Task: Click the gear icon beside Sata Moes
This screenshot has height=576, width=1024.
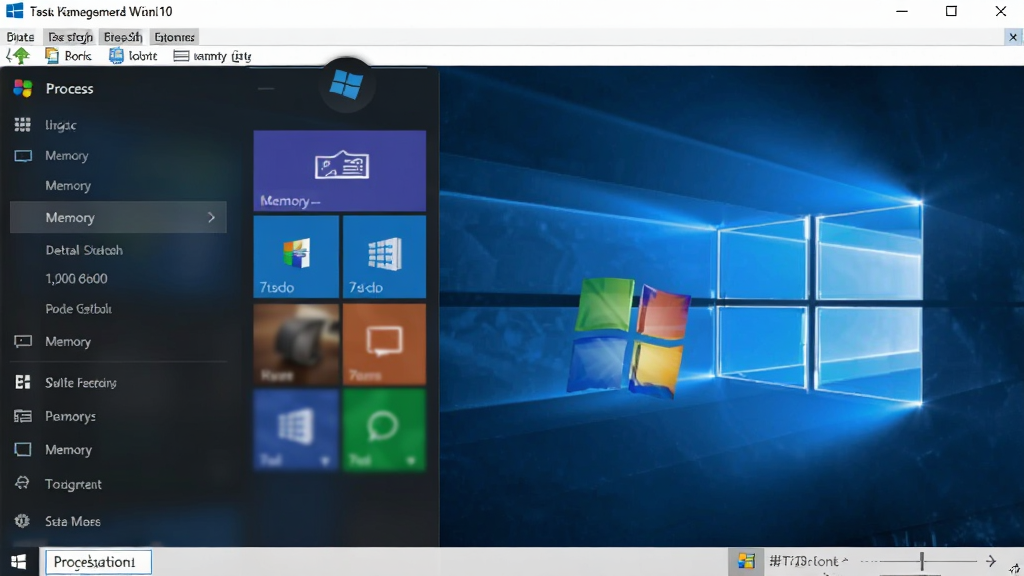Action: click(23, 520)
